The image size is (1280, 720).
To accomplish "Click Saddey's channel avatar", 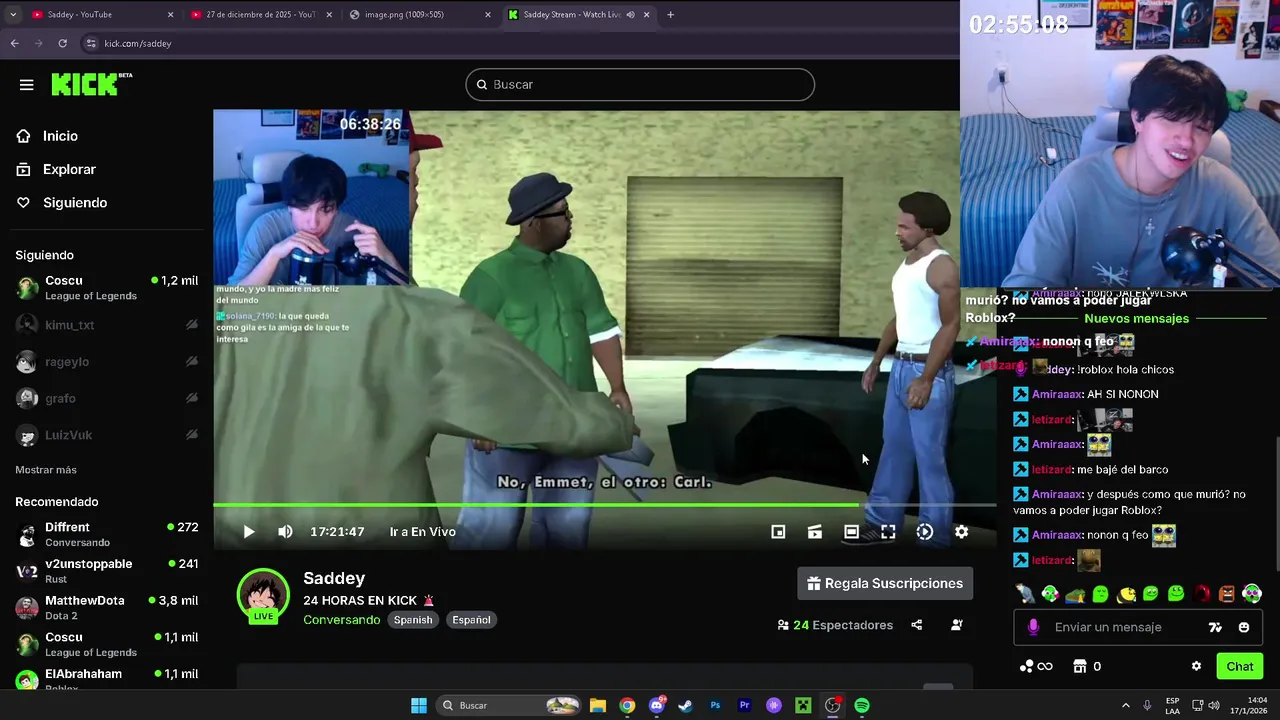I will [262, 596].
